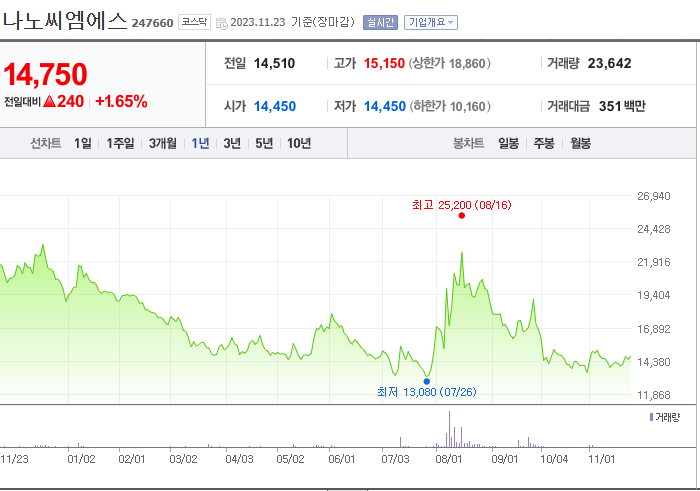Click the previous close value 14,510

coord(274,63)
